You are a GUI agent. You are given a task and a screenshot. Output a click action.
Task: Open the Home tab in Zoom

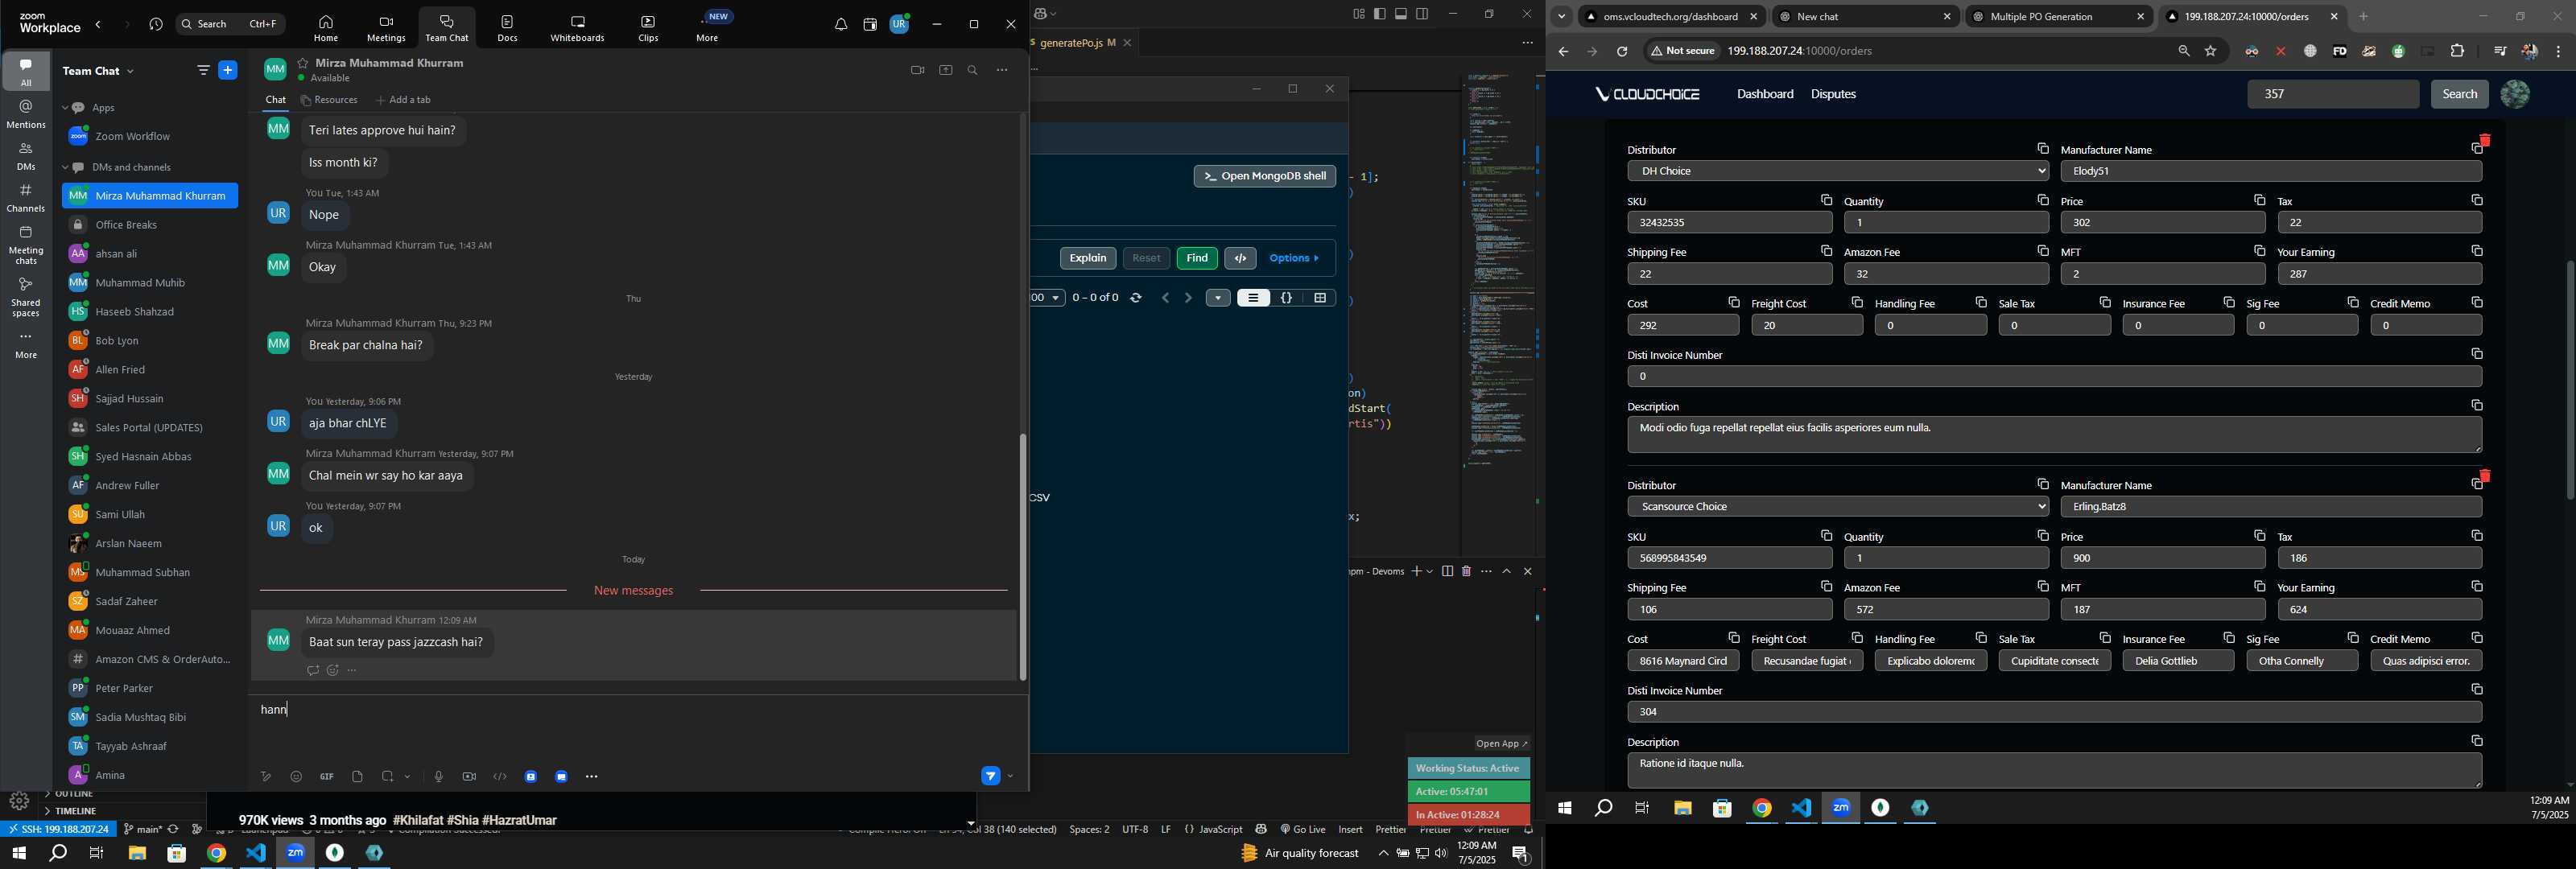325,29
